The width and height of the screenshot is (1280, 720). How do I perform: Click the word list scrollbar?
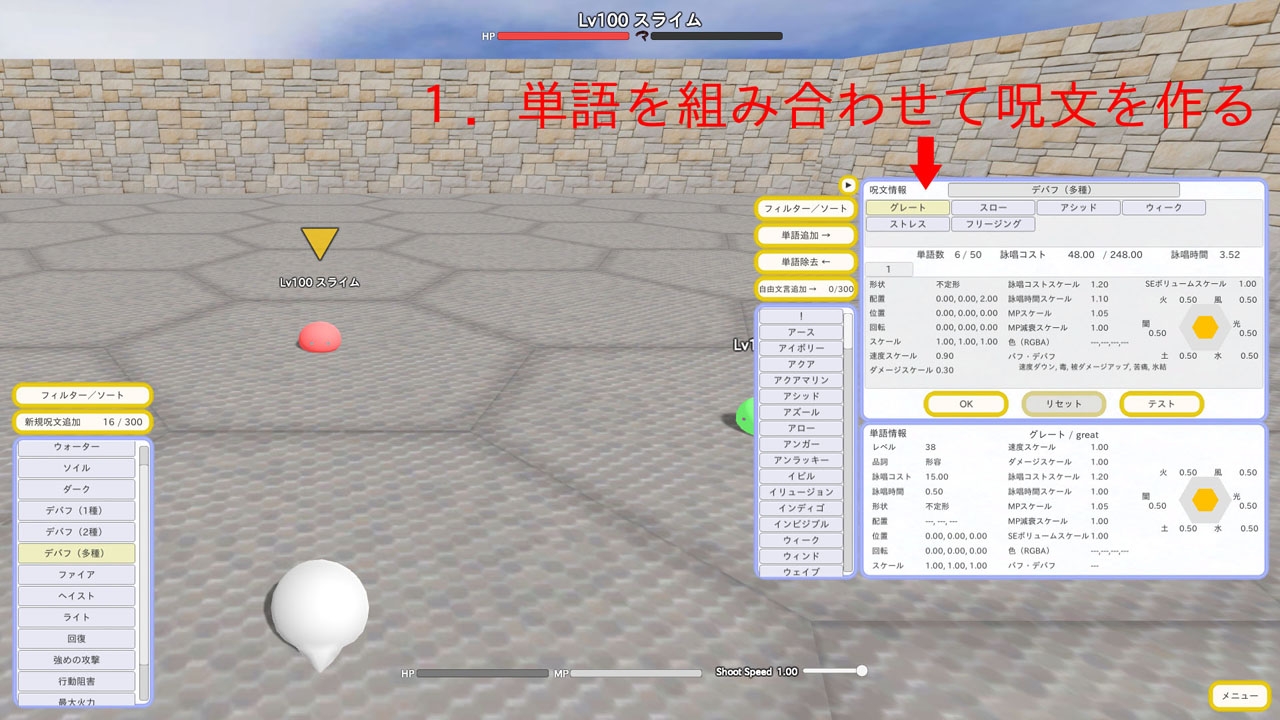click(x=849, y=443)
